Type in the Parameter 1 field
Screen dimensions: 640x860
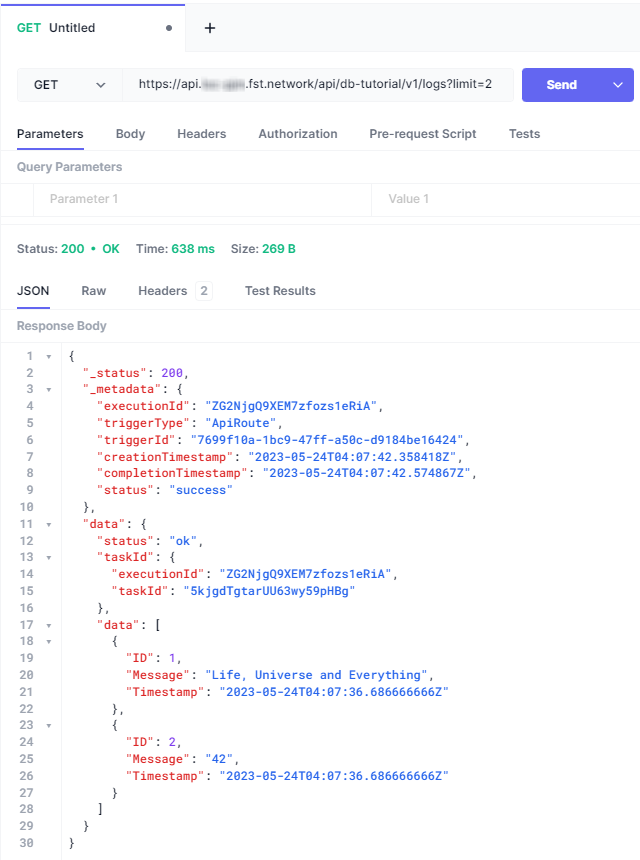[200, 199]
